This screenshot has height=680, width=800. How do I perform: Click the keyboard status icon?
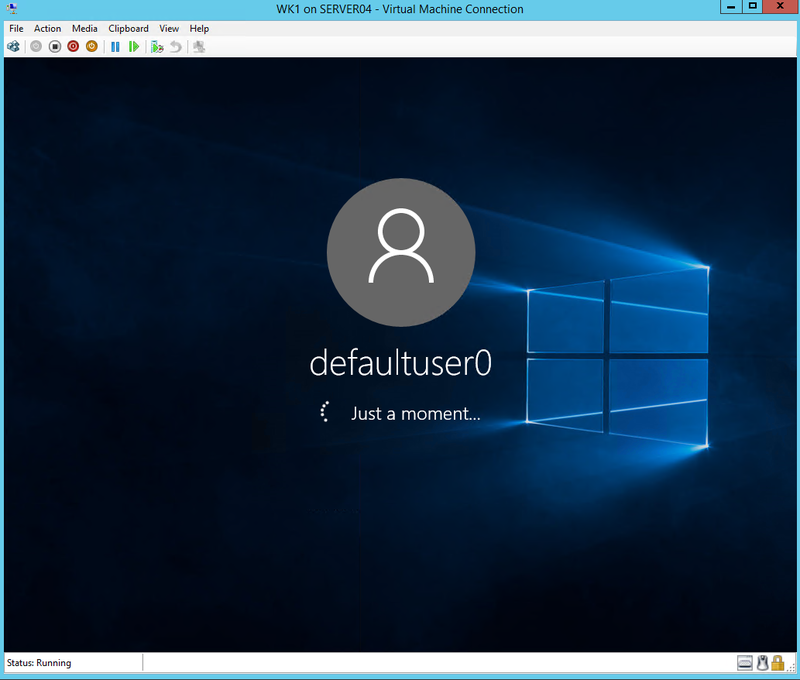[744, 663]
